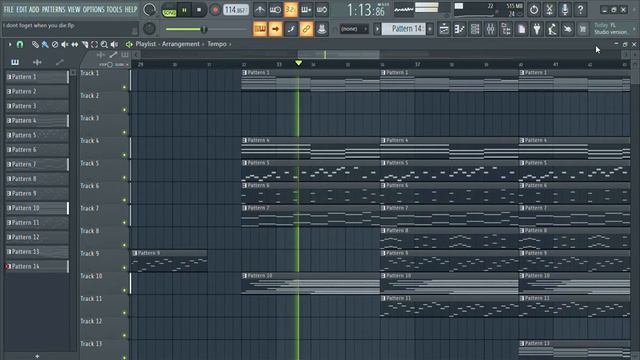Open the Channel rack
This screenshot has height=360, width=640.
click(475, 29)
